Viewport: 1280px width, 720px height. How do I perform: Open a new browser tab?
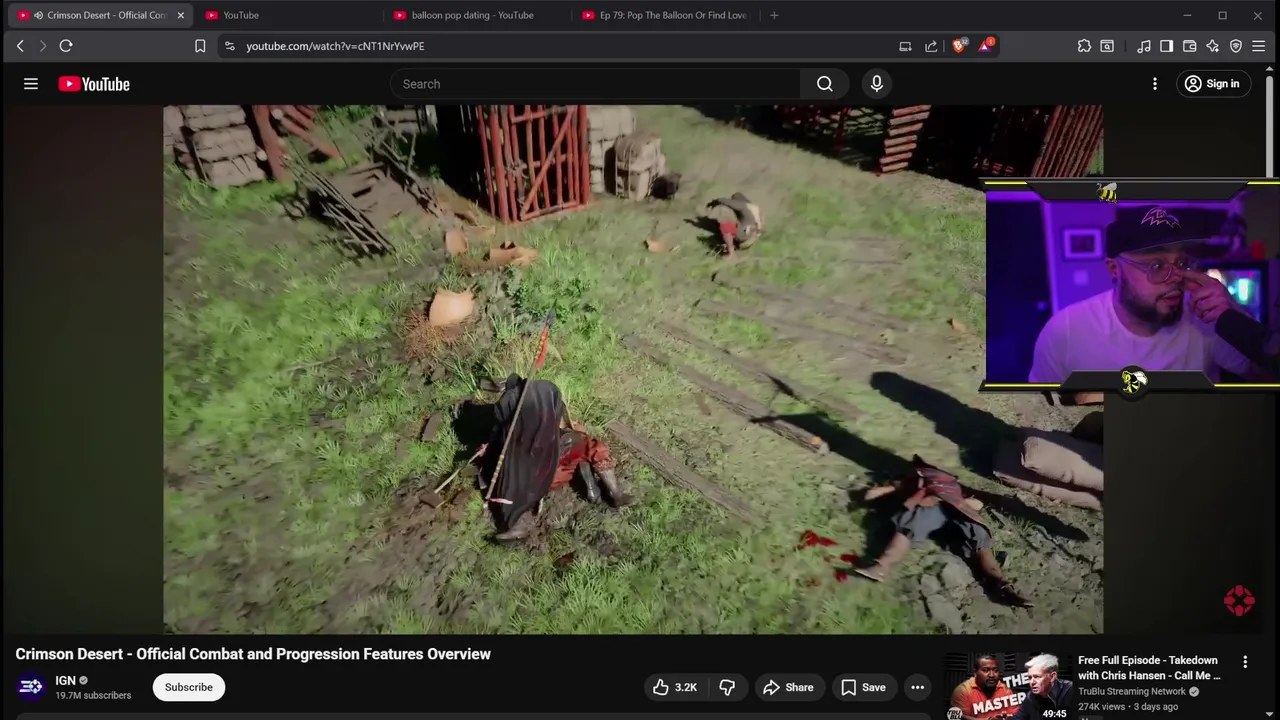774,15
